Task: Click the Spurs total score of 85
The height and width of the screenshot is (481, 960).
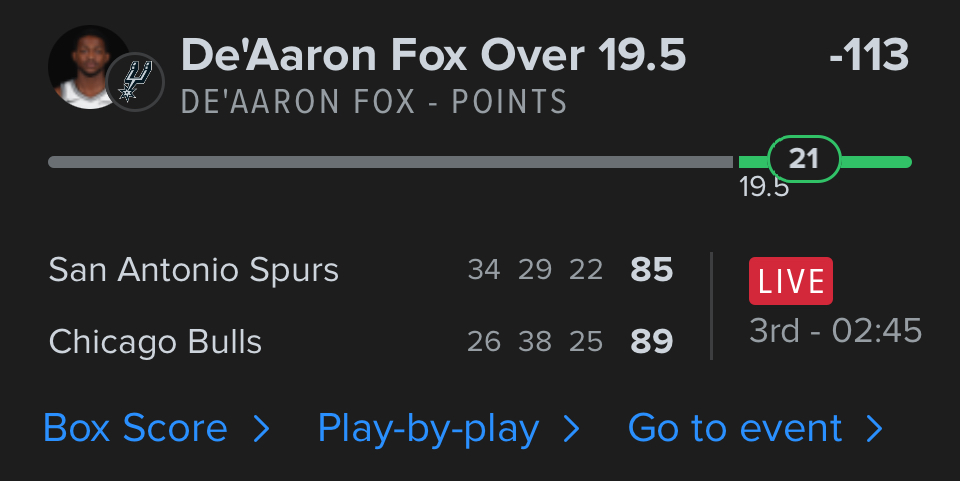Action: click(x=651, y=270)
